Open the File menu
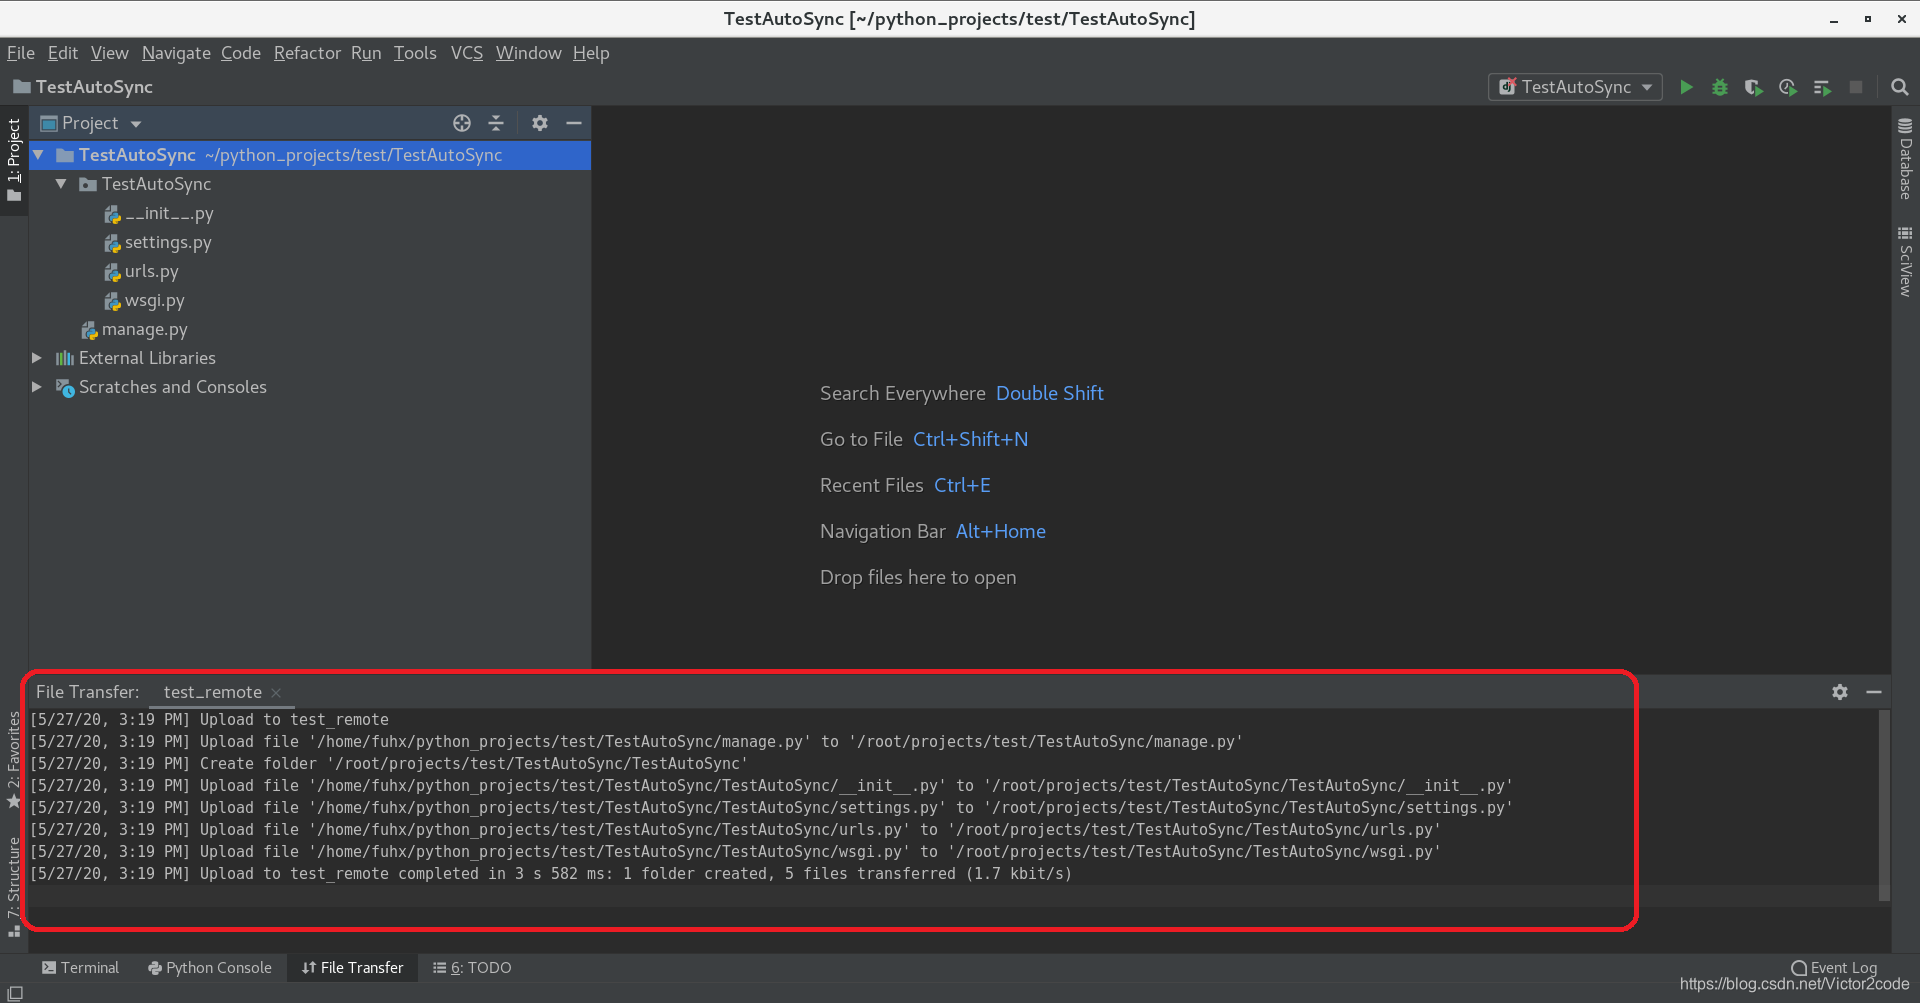Viewport: 1920px width, 1003px height. [x=21, y=53]
